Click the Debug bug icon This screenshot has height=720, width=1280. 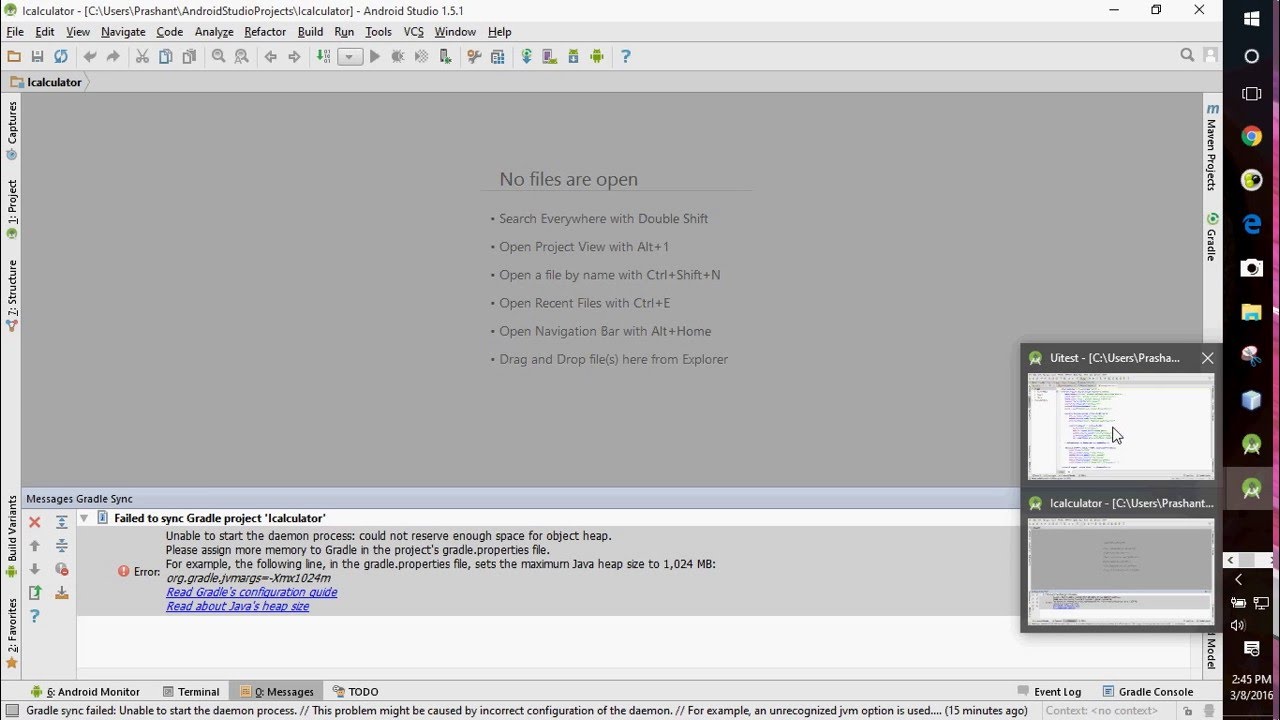pos(398,57)
